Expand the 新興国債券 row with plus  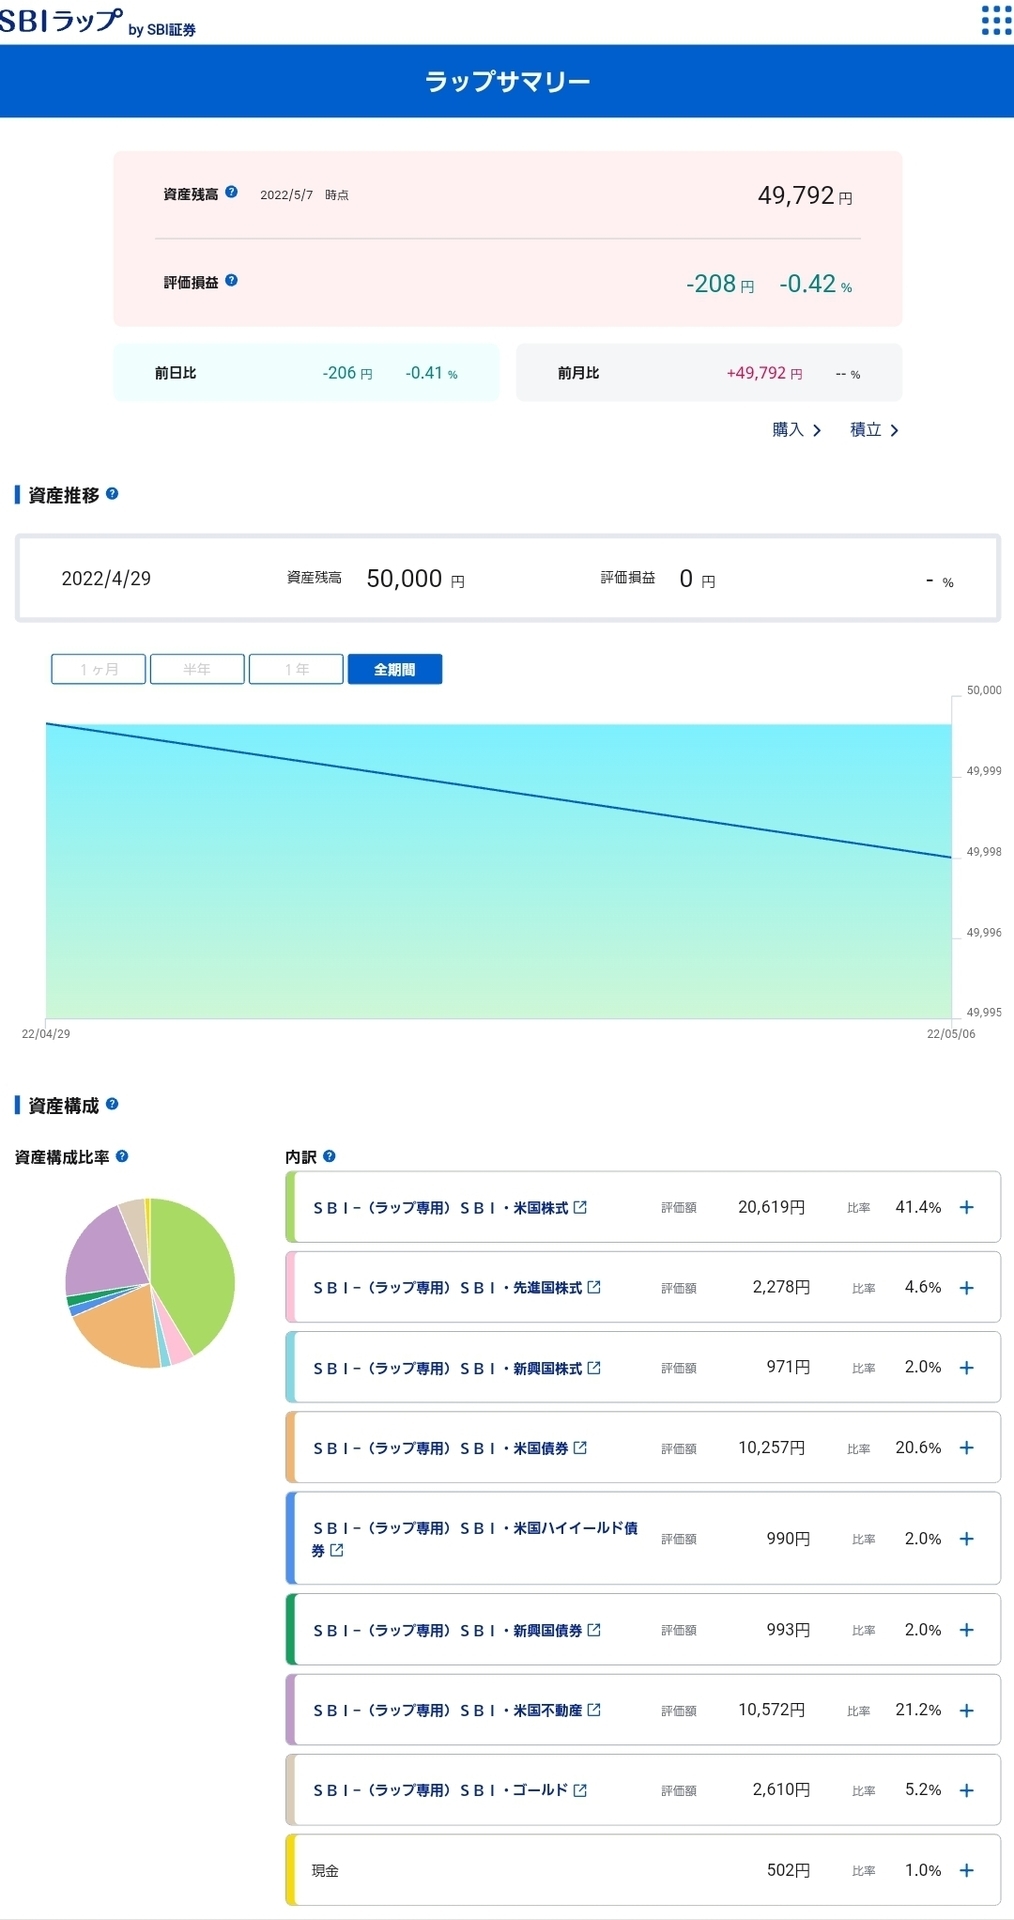point(967,1630)
